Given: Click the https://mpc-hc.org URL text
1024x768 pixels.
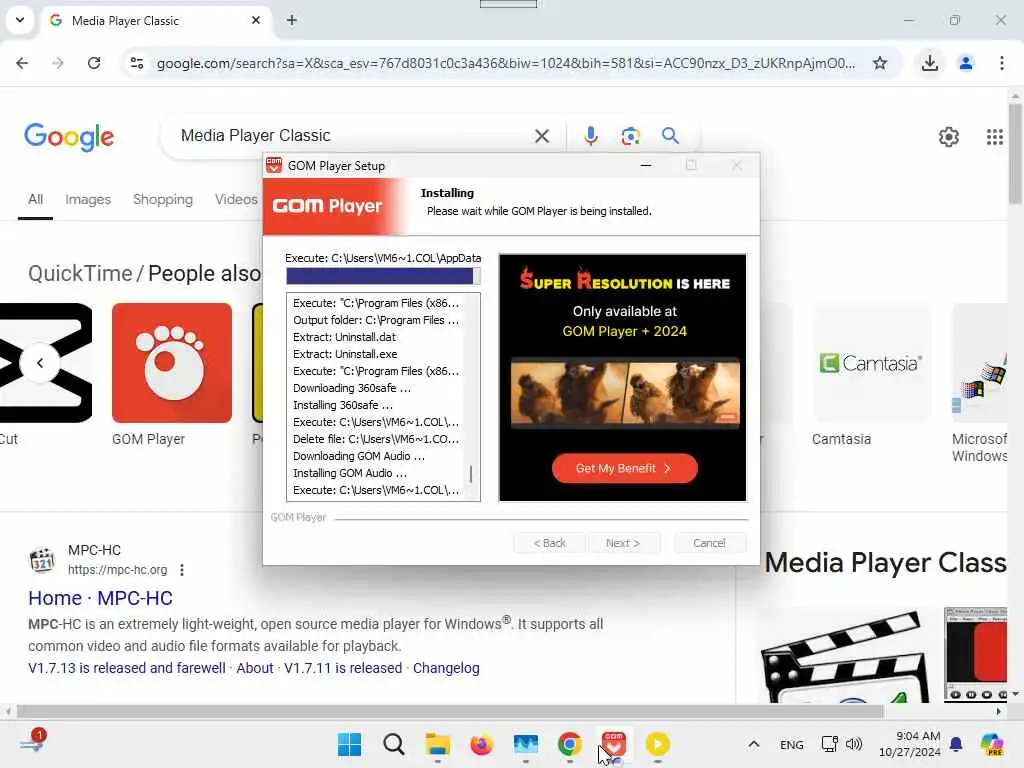Looking at the screenshot, I should coord(118,570).
